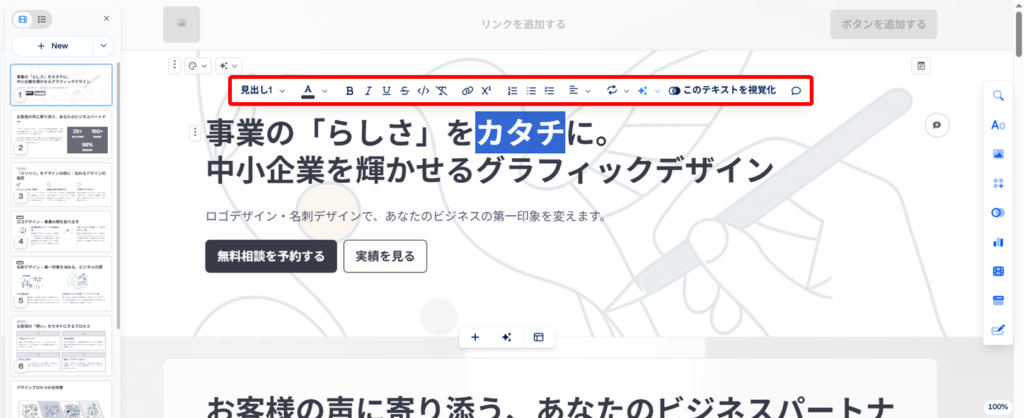Screen dimensions: 1024x418
Task: Toggle the checklist formatting
Action: point(549,91)
